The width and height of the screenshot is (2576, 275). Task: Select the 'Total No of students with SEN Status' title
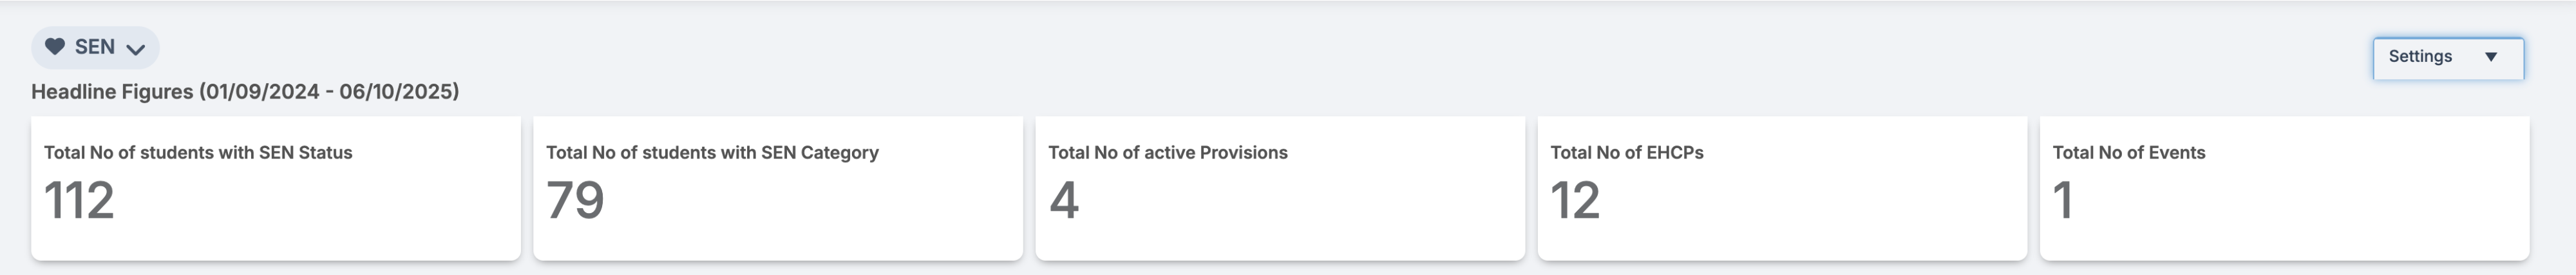coord(198,153)
